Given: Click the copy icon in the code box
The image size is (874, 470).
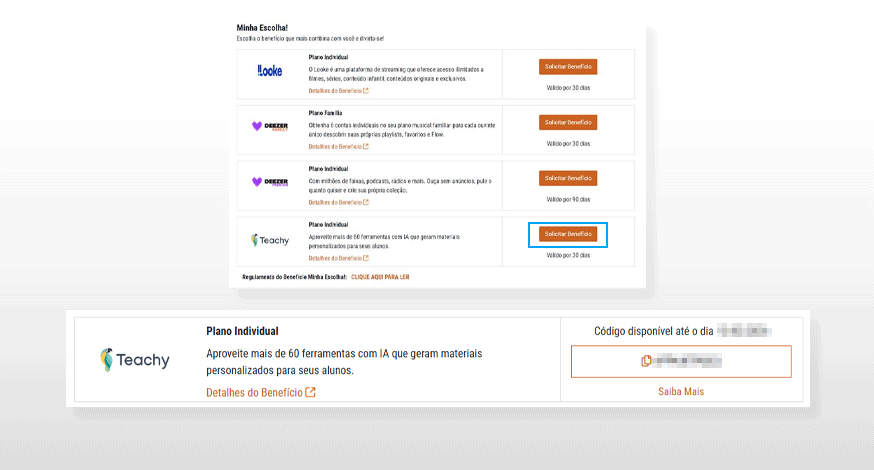Looking at the screenshot, I should [x=646, y=360].
